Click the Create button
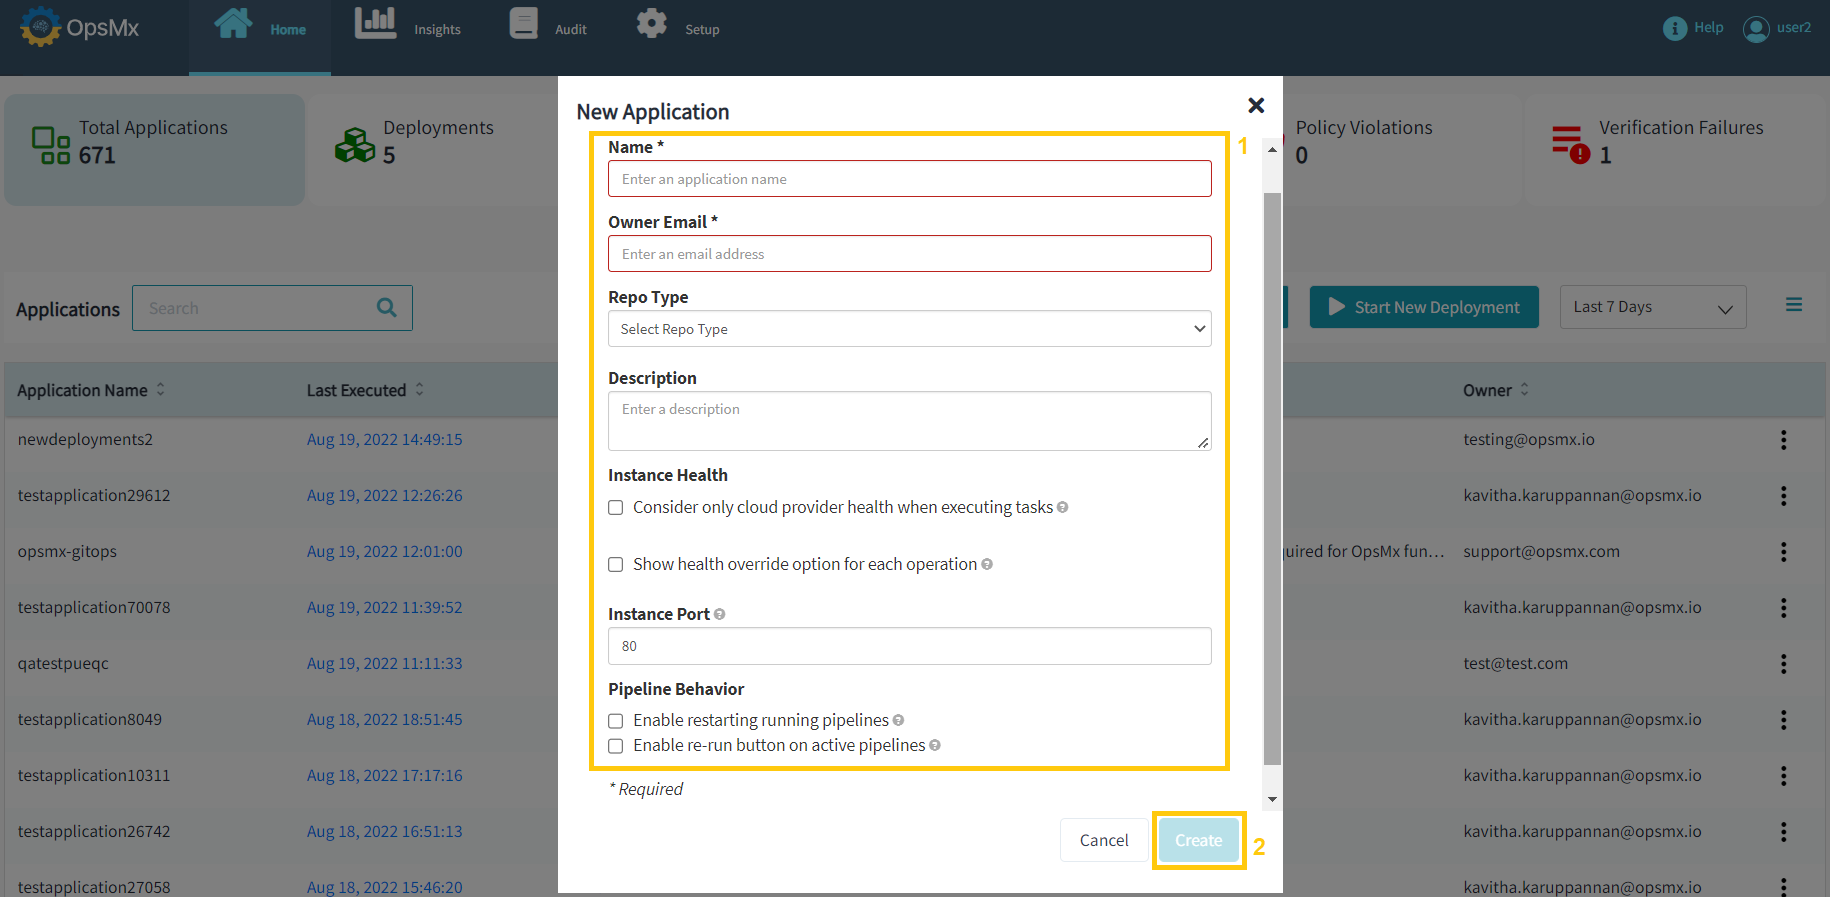The height and width of the screenshot is (897, 1830). pyautogui.click(x=1198, y=841)
